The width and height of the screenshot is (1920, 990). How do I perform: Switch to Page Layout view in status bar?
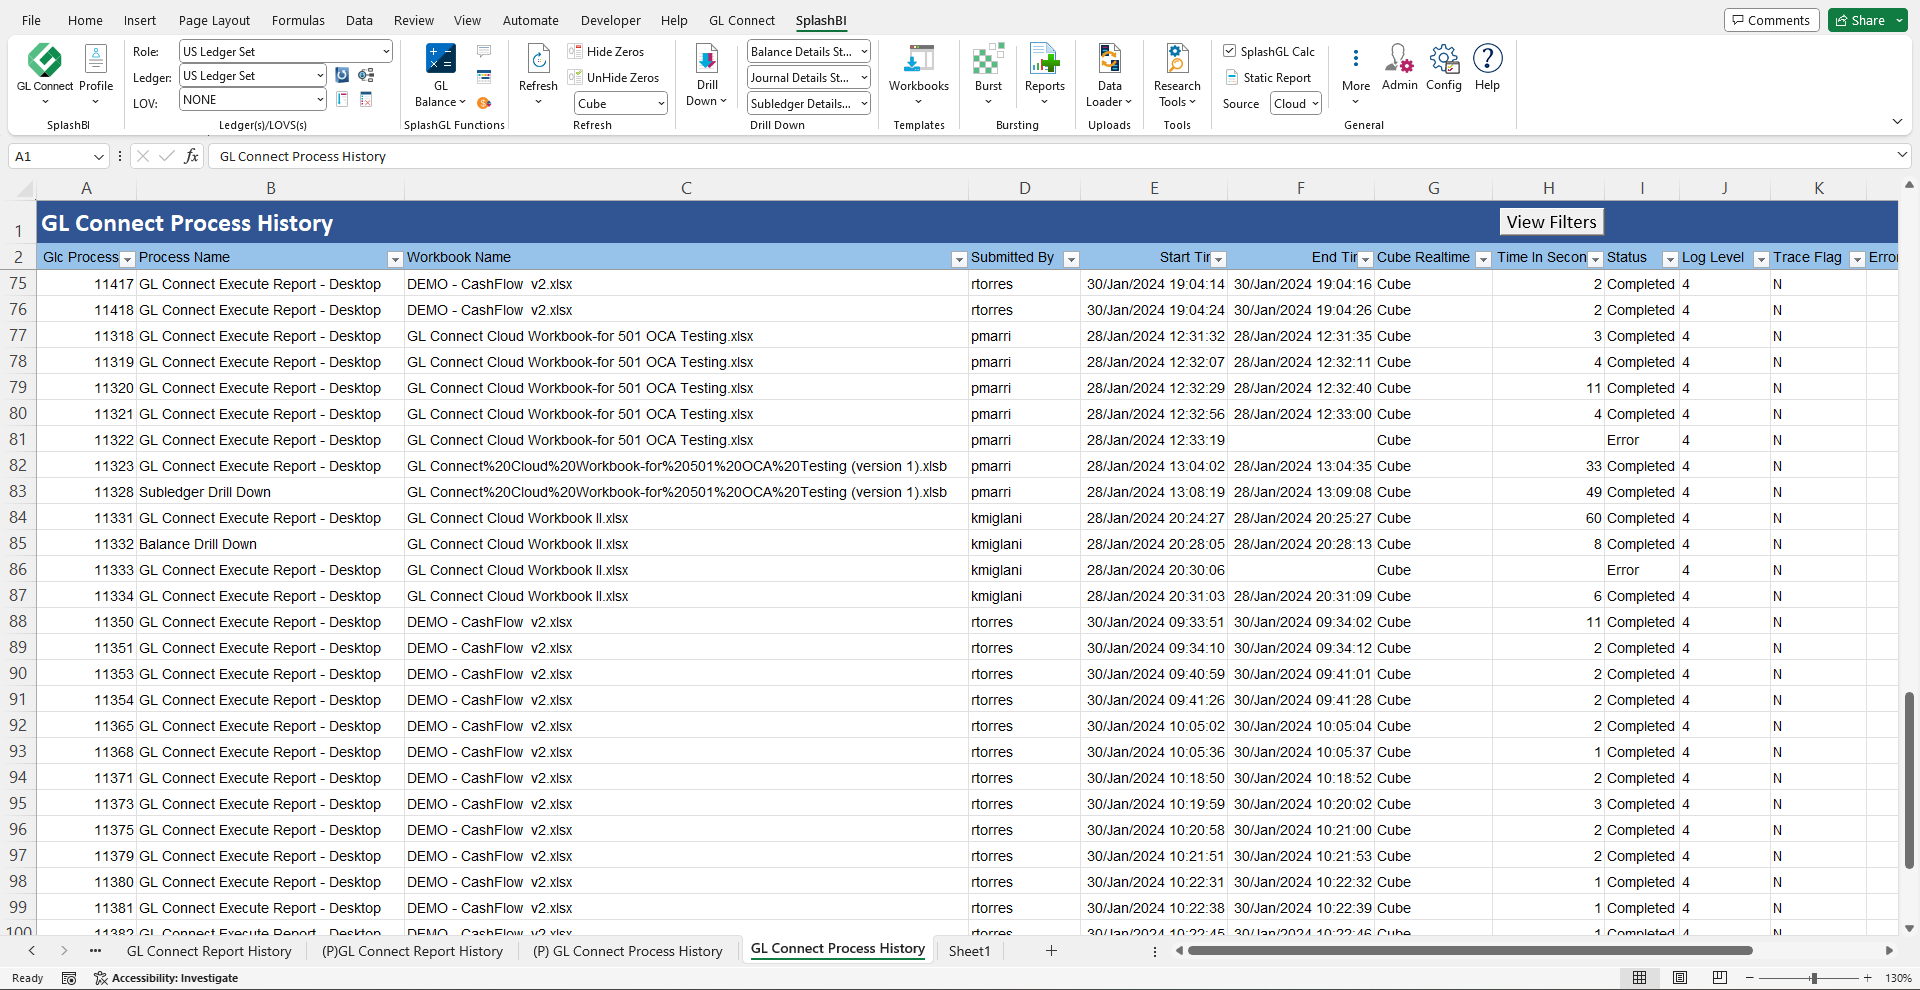[x=1680, y=978]
